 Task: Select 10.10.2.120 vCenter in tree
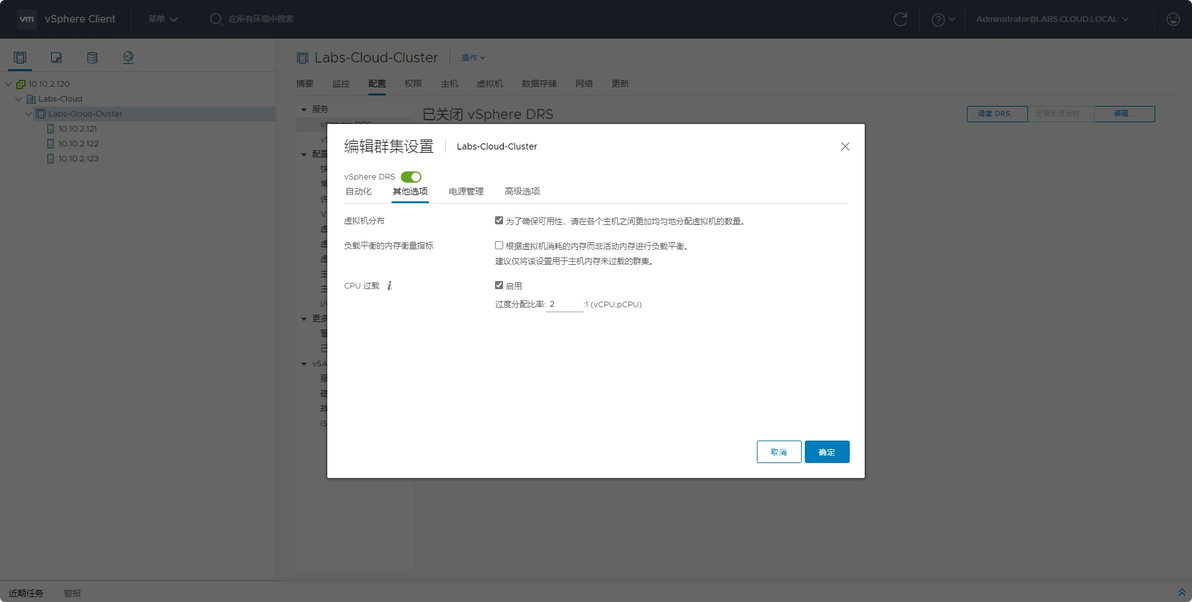tap(49, 84)
